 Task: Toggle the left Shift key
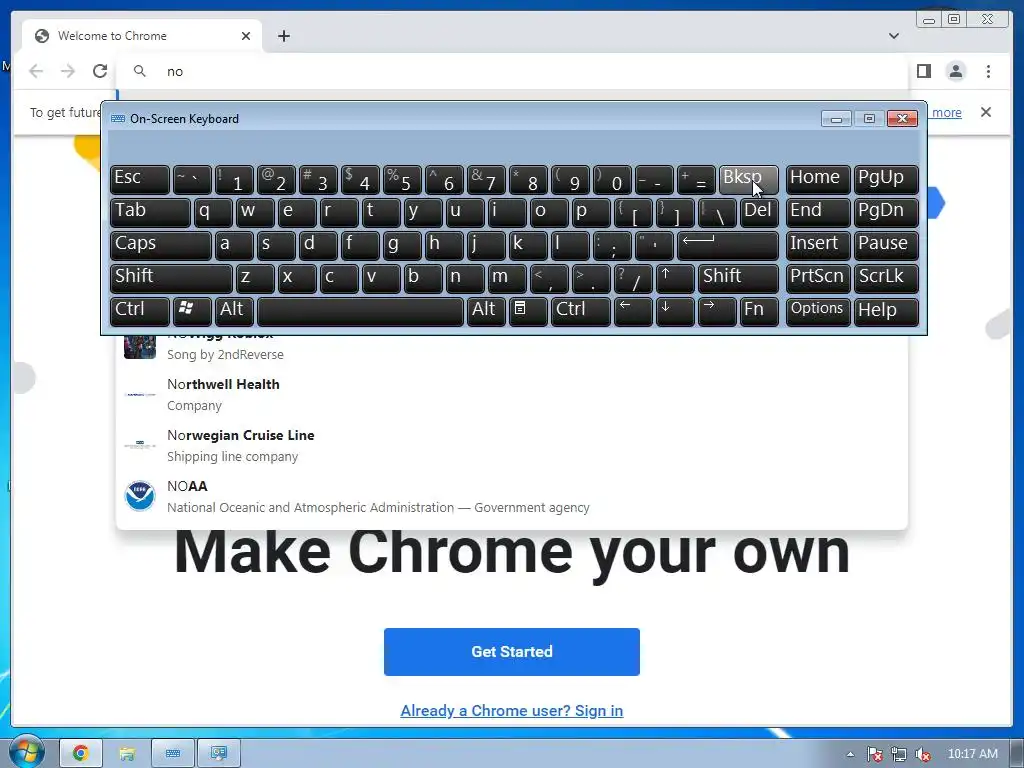[x=171, y=279]
